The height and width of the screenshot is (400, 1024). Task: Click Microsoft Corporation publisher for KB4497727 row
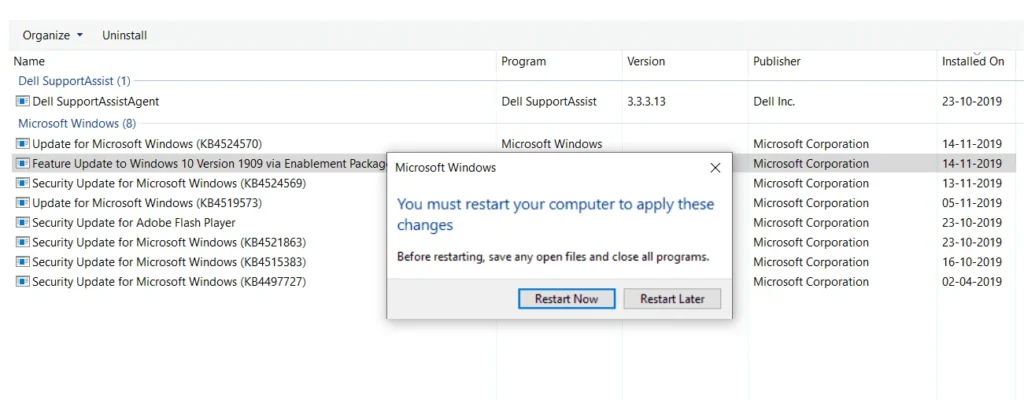tap(810, 282)
